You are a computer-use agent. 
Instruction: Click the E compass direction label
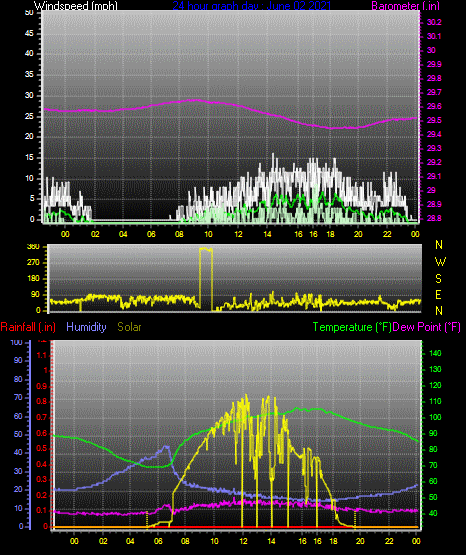click(439, 294)
